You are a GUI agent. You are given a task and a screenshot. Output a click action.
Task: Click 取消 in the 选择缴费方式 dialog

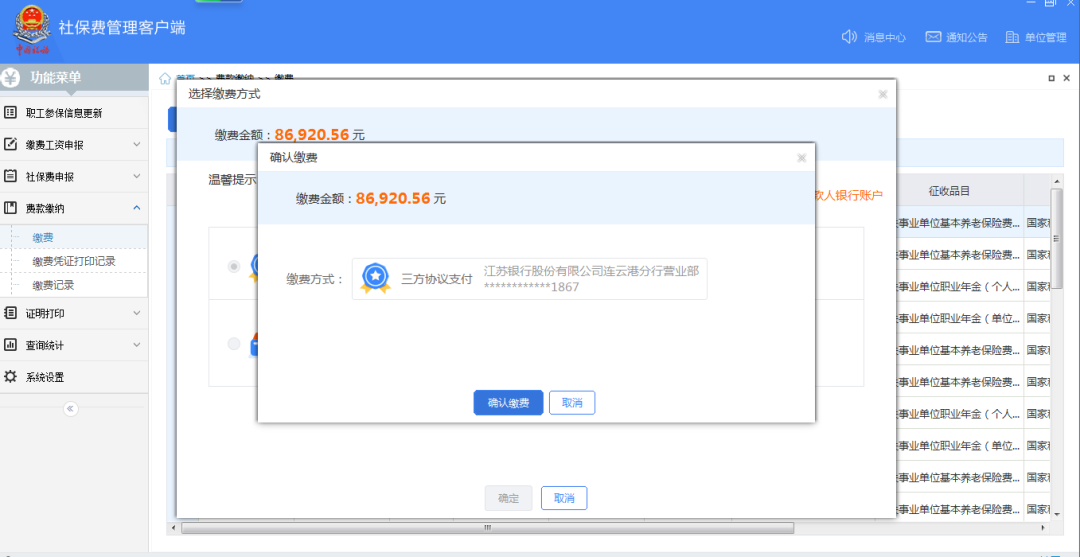564,498
